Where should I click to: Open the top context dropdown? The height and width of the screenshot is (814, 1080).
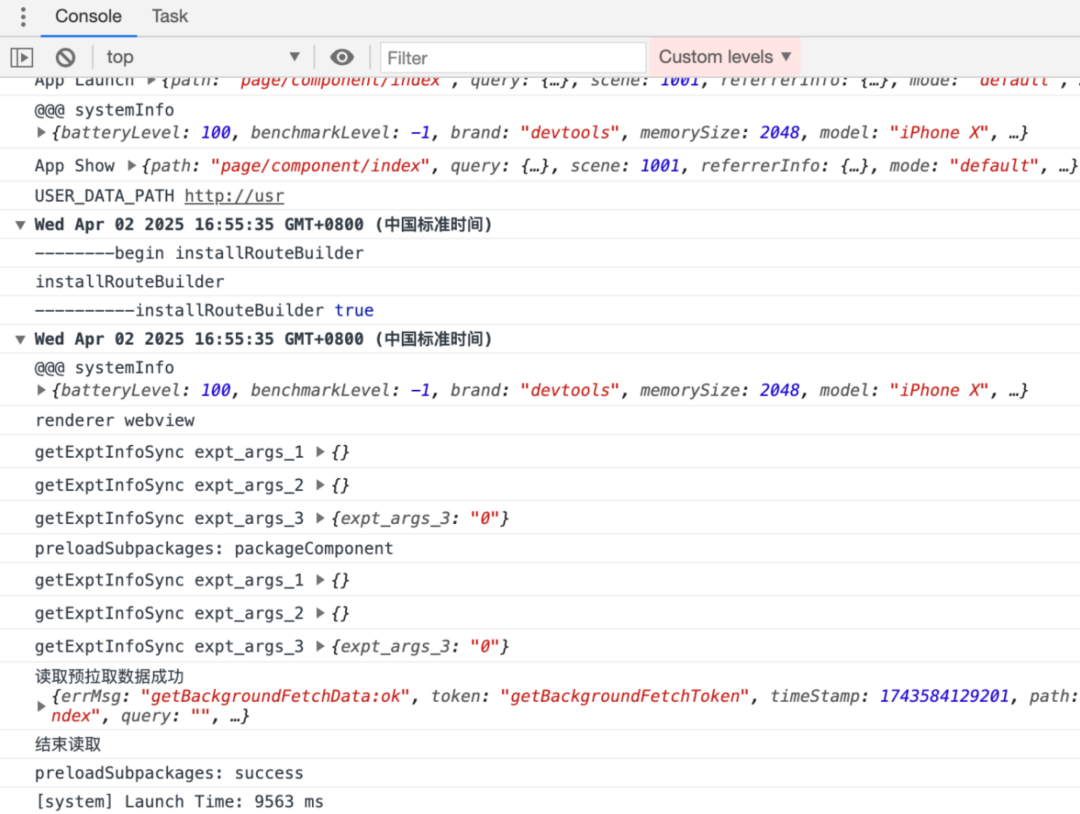click(x=203, y=57)
